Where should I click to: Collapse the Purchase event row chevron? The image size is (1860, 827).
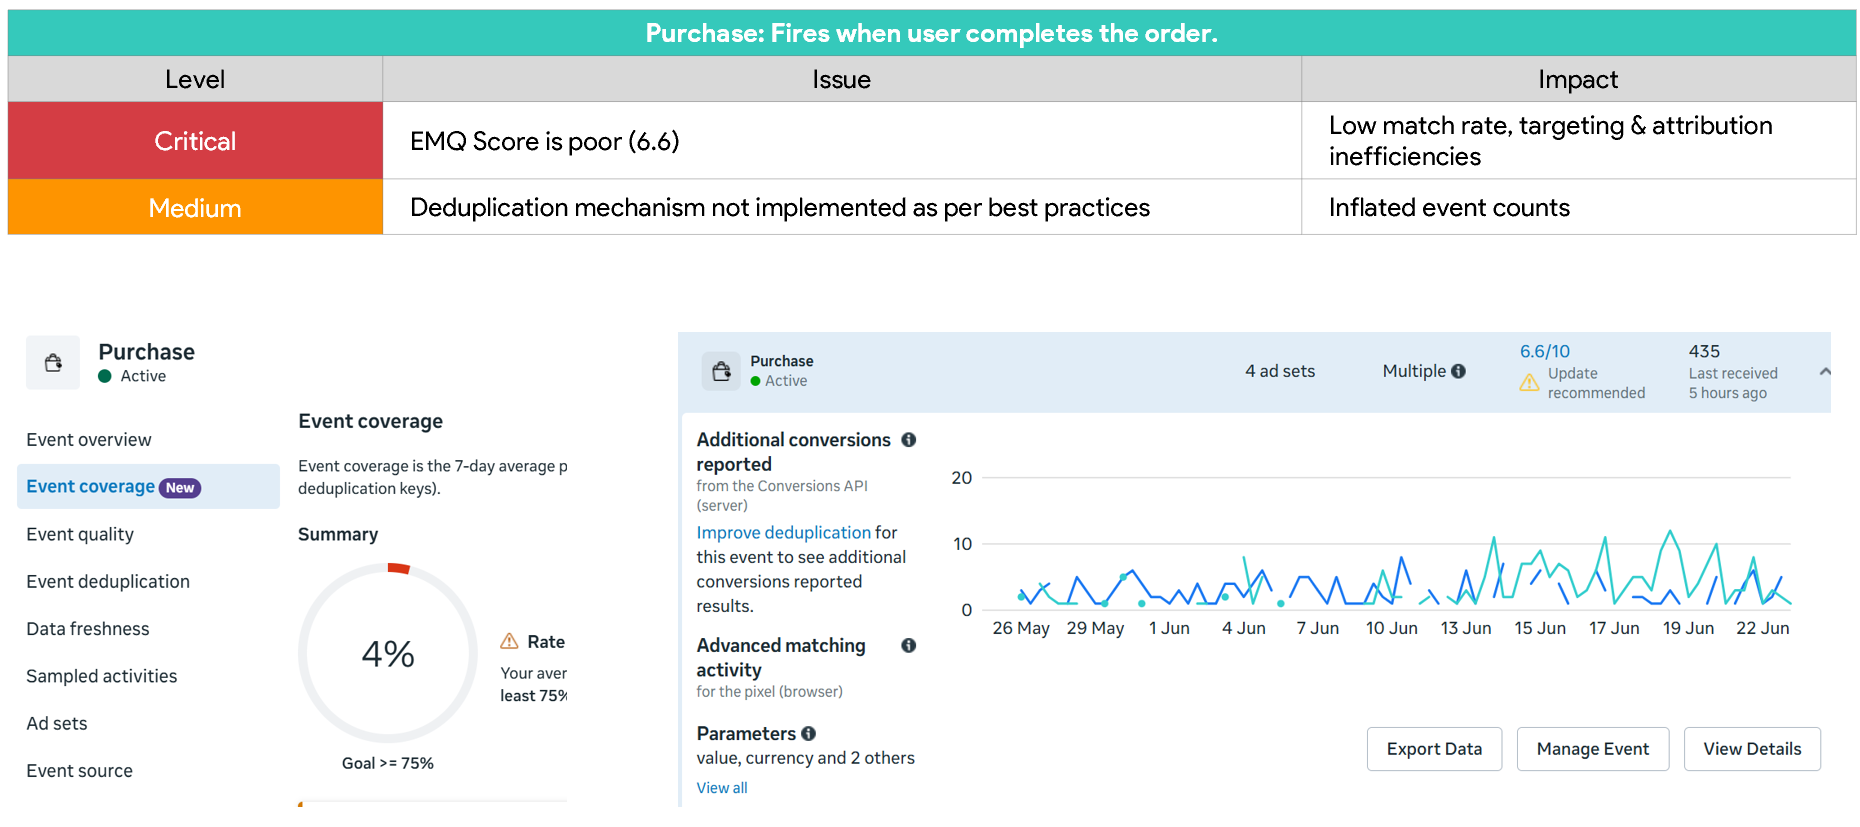tap(1825, 371)
